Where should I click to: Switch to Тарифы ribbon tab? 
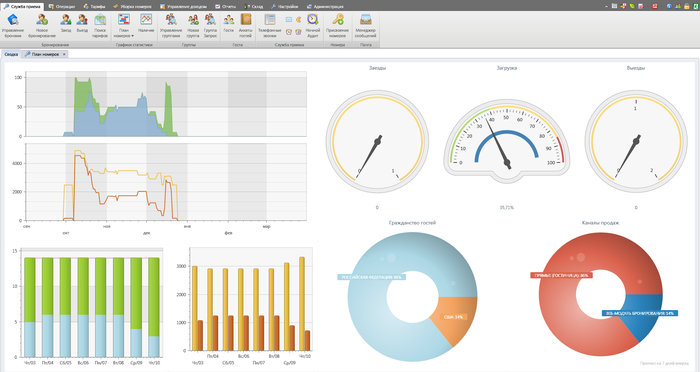pyautogui.click(x=95, y=7)
